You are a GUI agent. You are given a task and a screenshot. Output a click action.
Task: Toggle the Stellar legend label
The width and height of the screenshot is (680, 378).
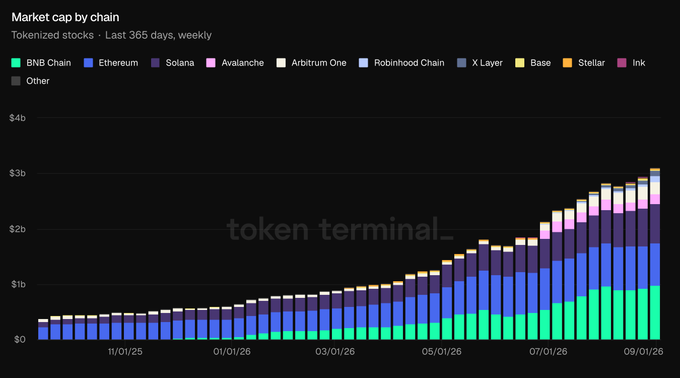(x=591, y=63)
